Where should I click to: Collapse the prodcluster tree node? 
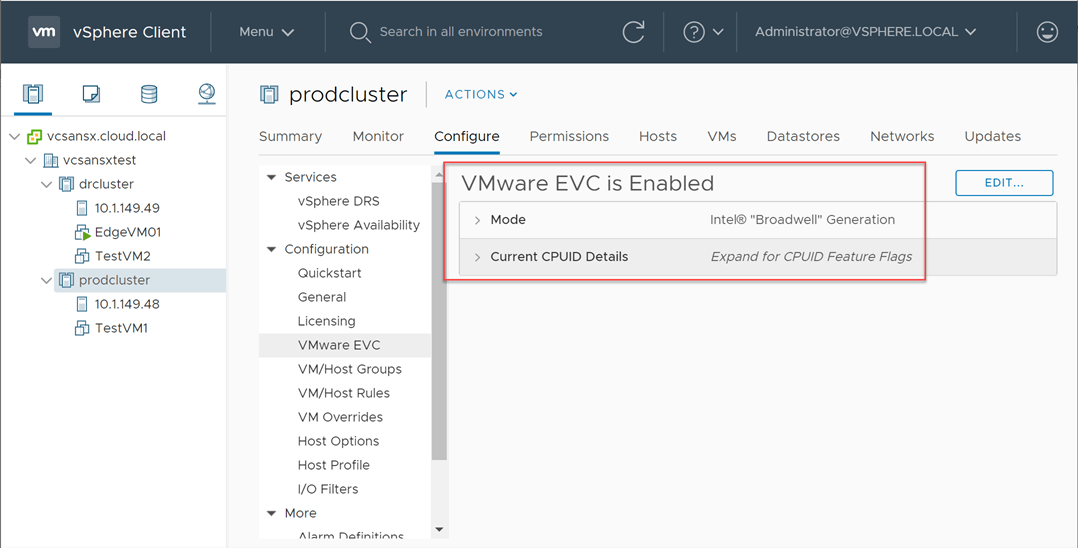(46, 281)
